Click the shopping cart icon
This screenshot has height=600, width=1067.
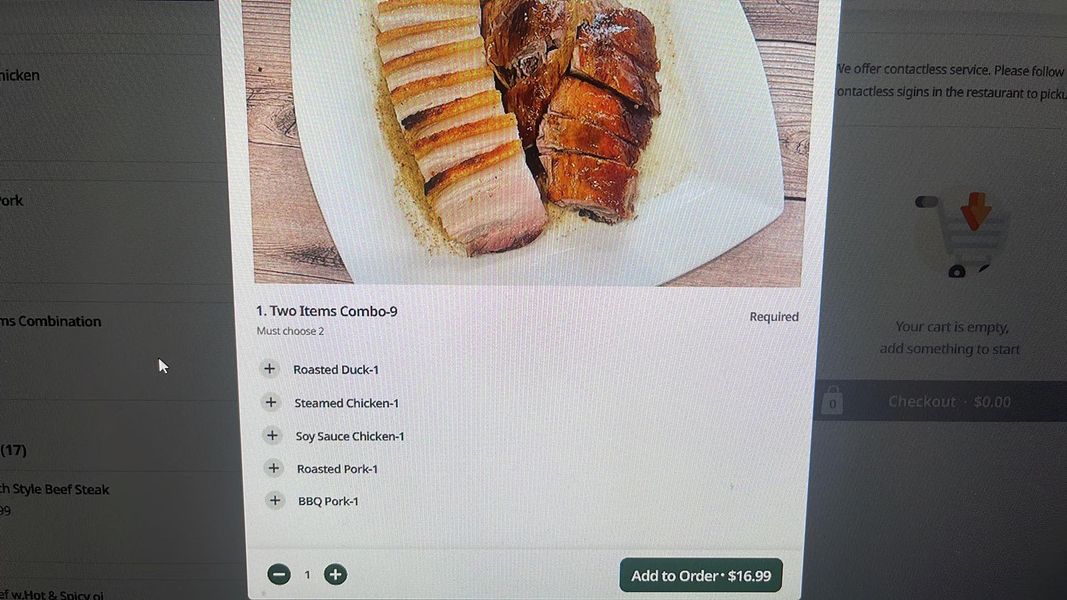(964, 235)
